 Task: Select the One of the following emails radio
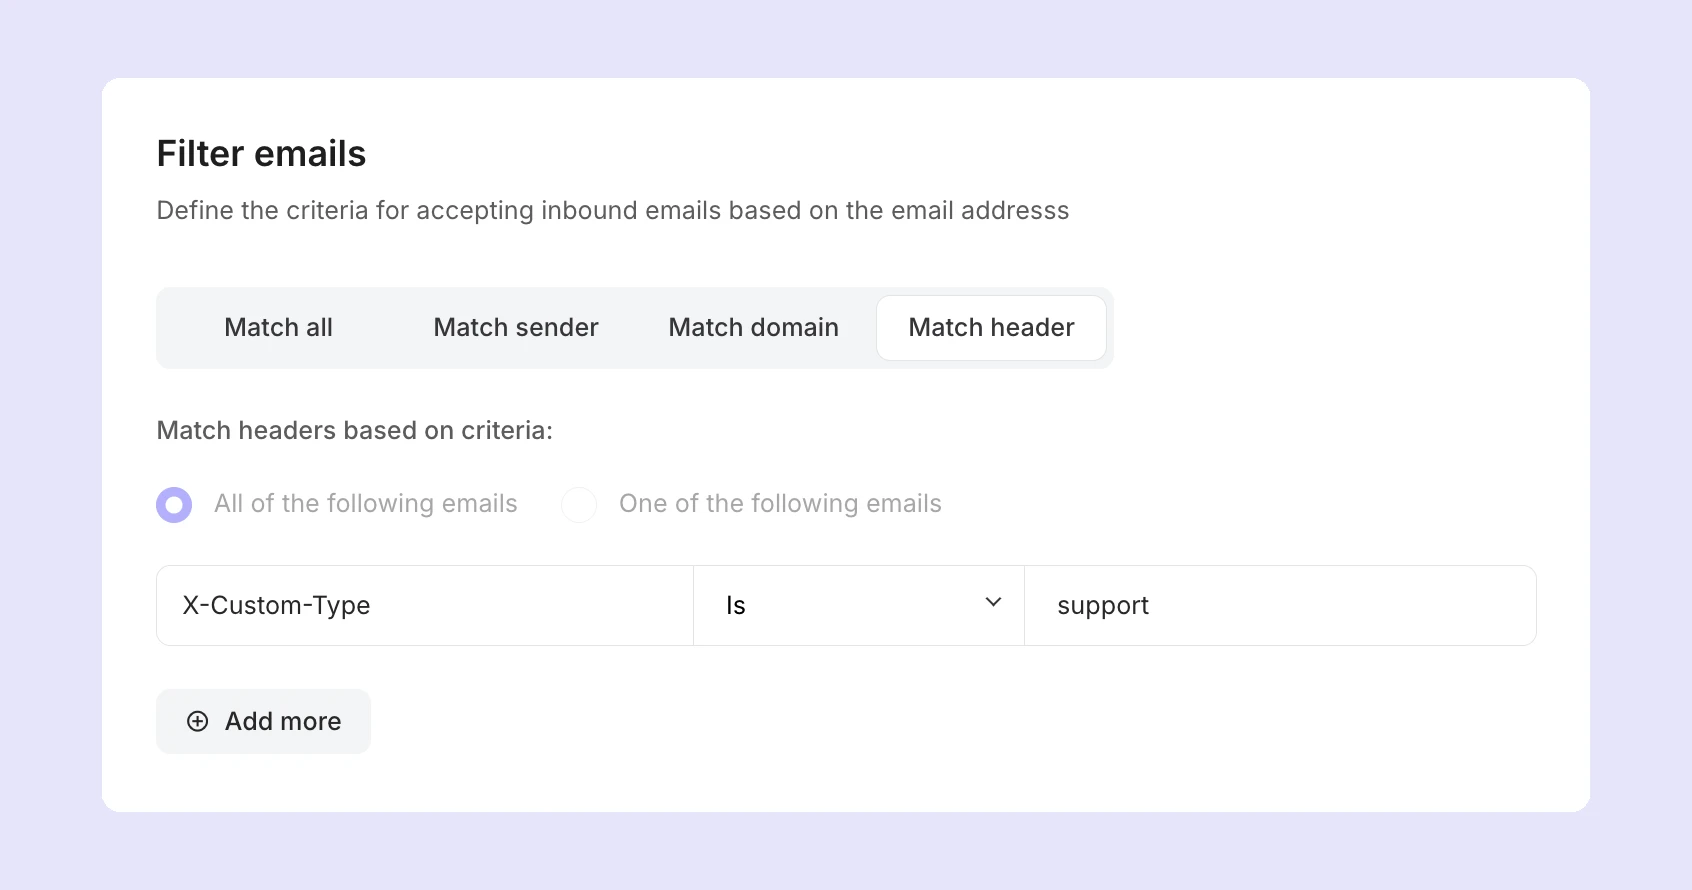[580, 504]
